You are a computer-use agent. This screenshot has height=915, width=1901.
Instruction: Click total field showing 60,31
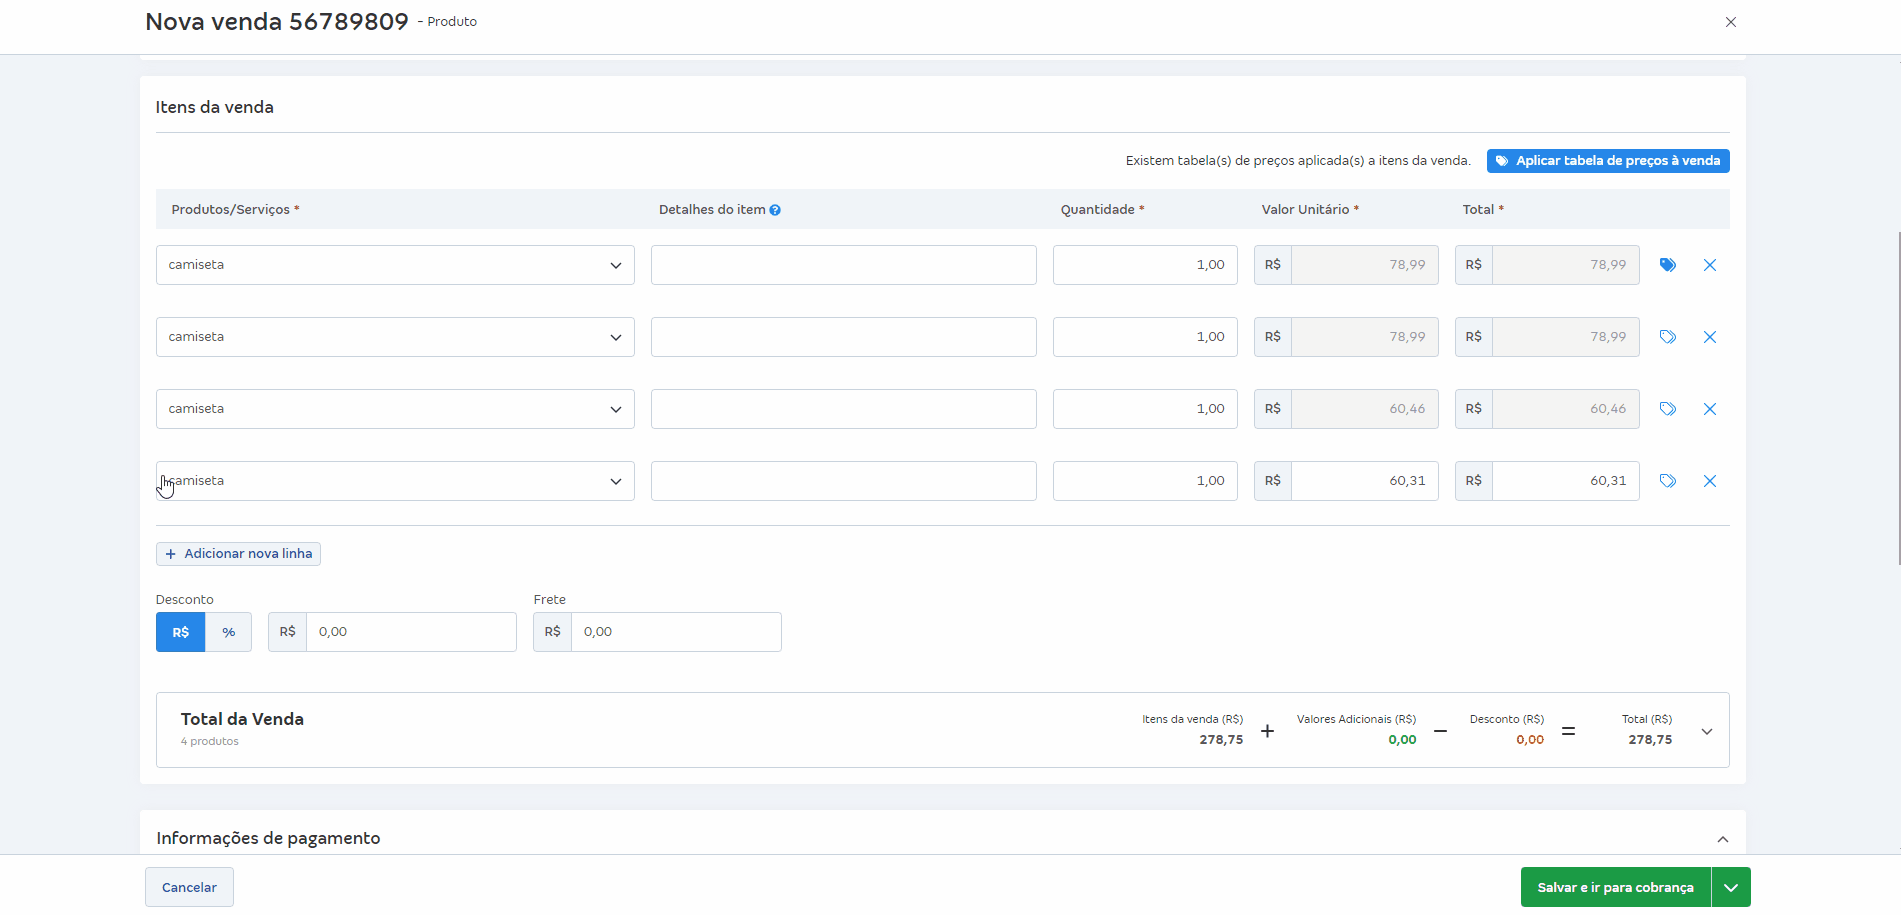pyautogui.click(x=1566, y=481)
